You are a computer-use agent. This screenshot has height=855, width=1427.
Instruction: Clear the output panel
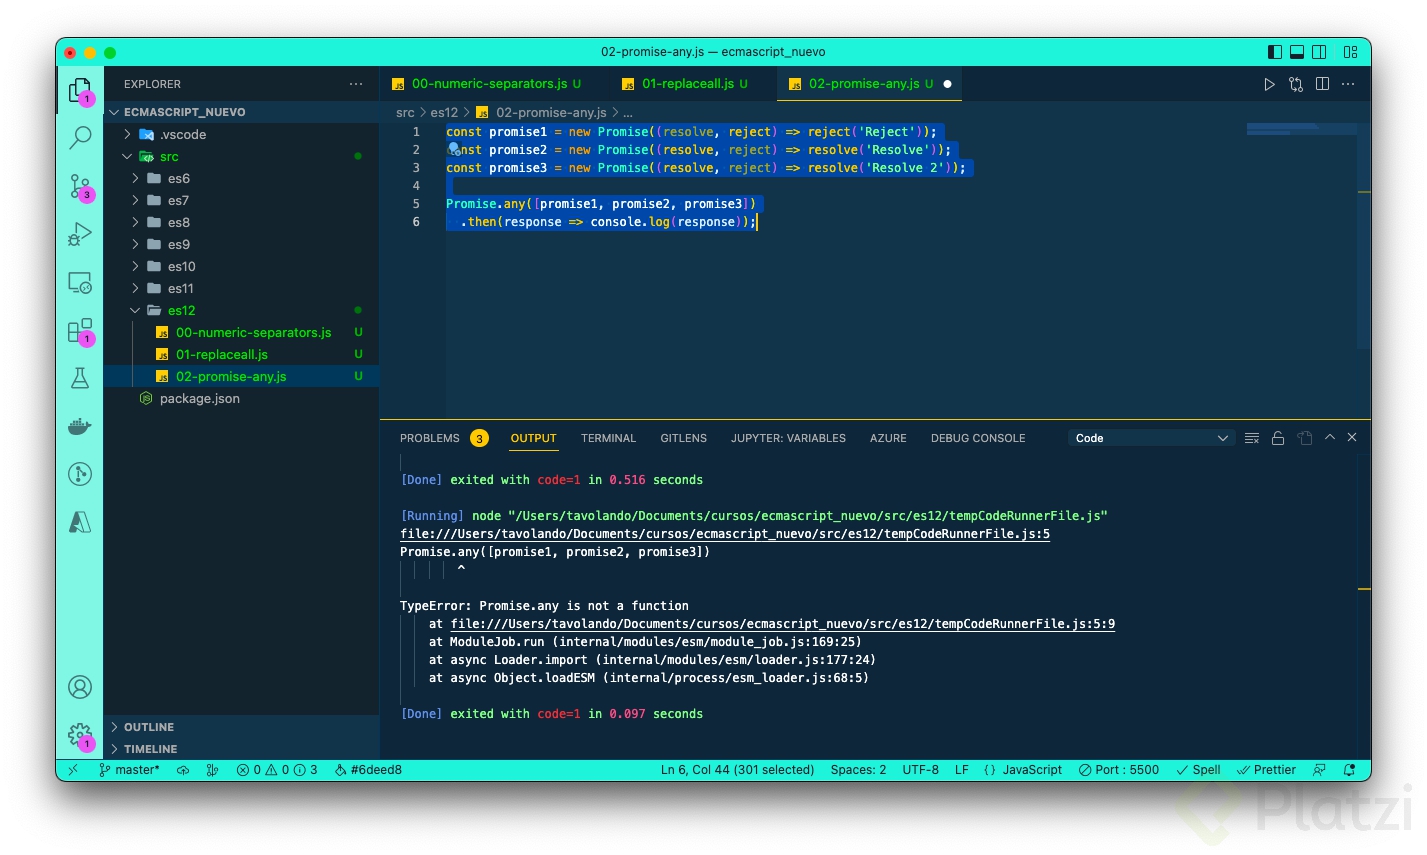(x=1252, y=438)
